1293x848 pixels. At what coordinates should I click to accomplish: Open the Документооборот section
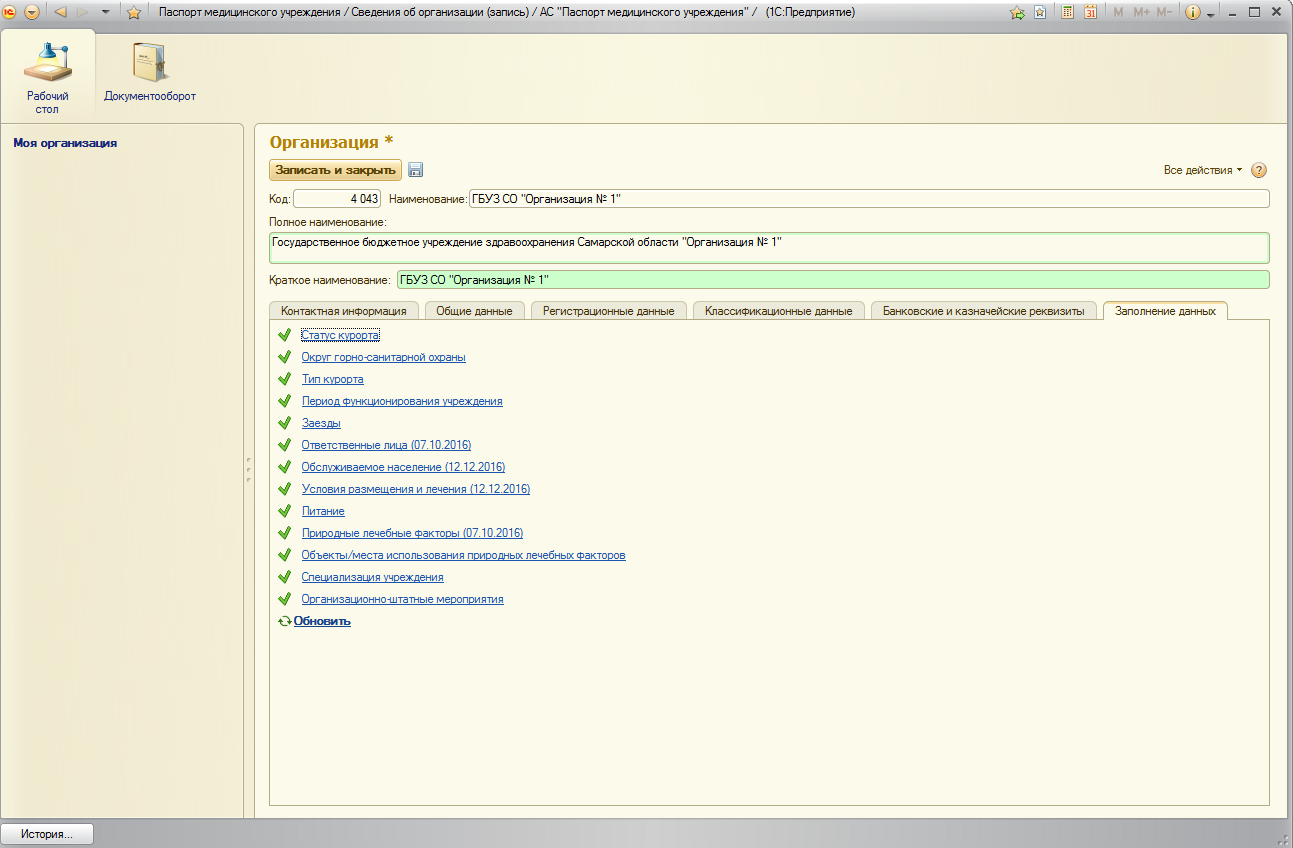[150, 74]
